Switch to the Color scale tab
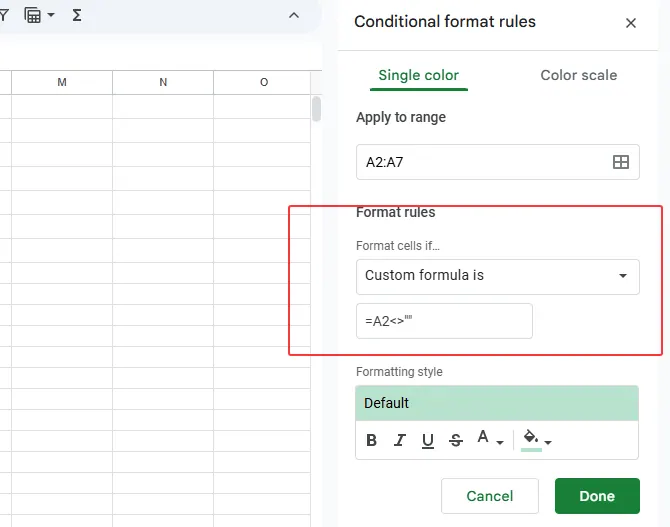Screen dimensions: 670x527 tap(578, 75)
